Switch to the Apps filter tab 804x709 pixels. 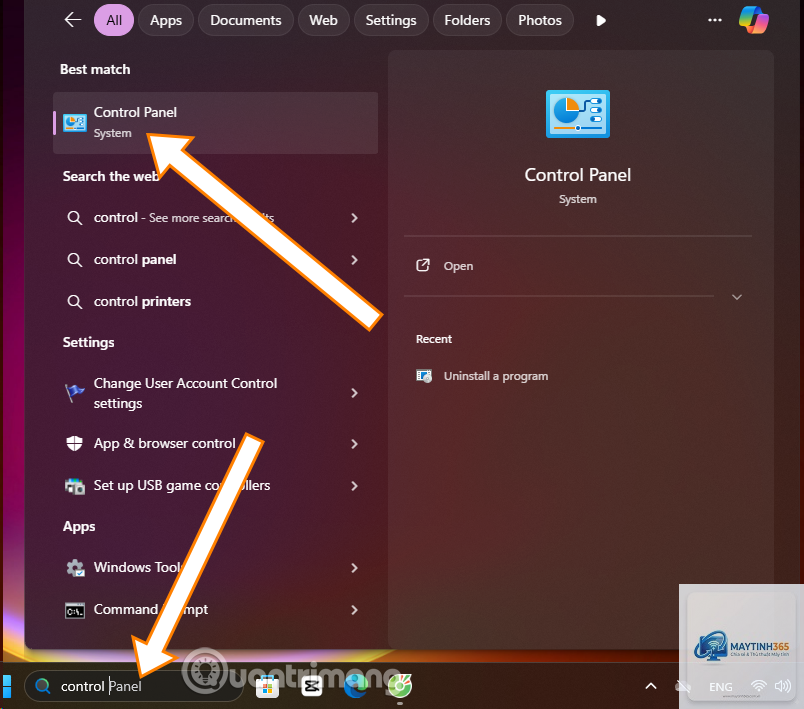click(166, 20)
